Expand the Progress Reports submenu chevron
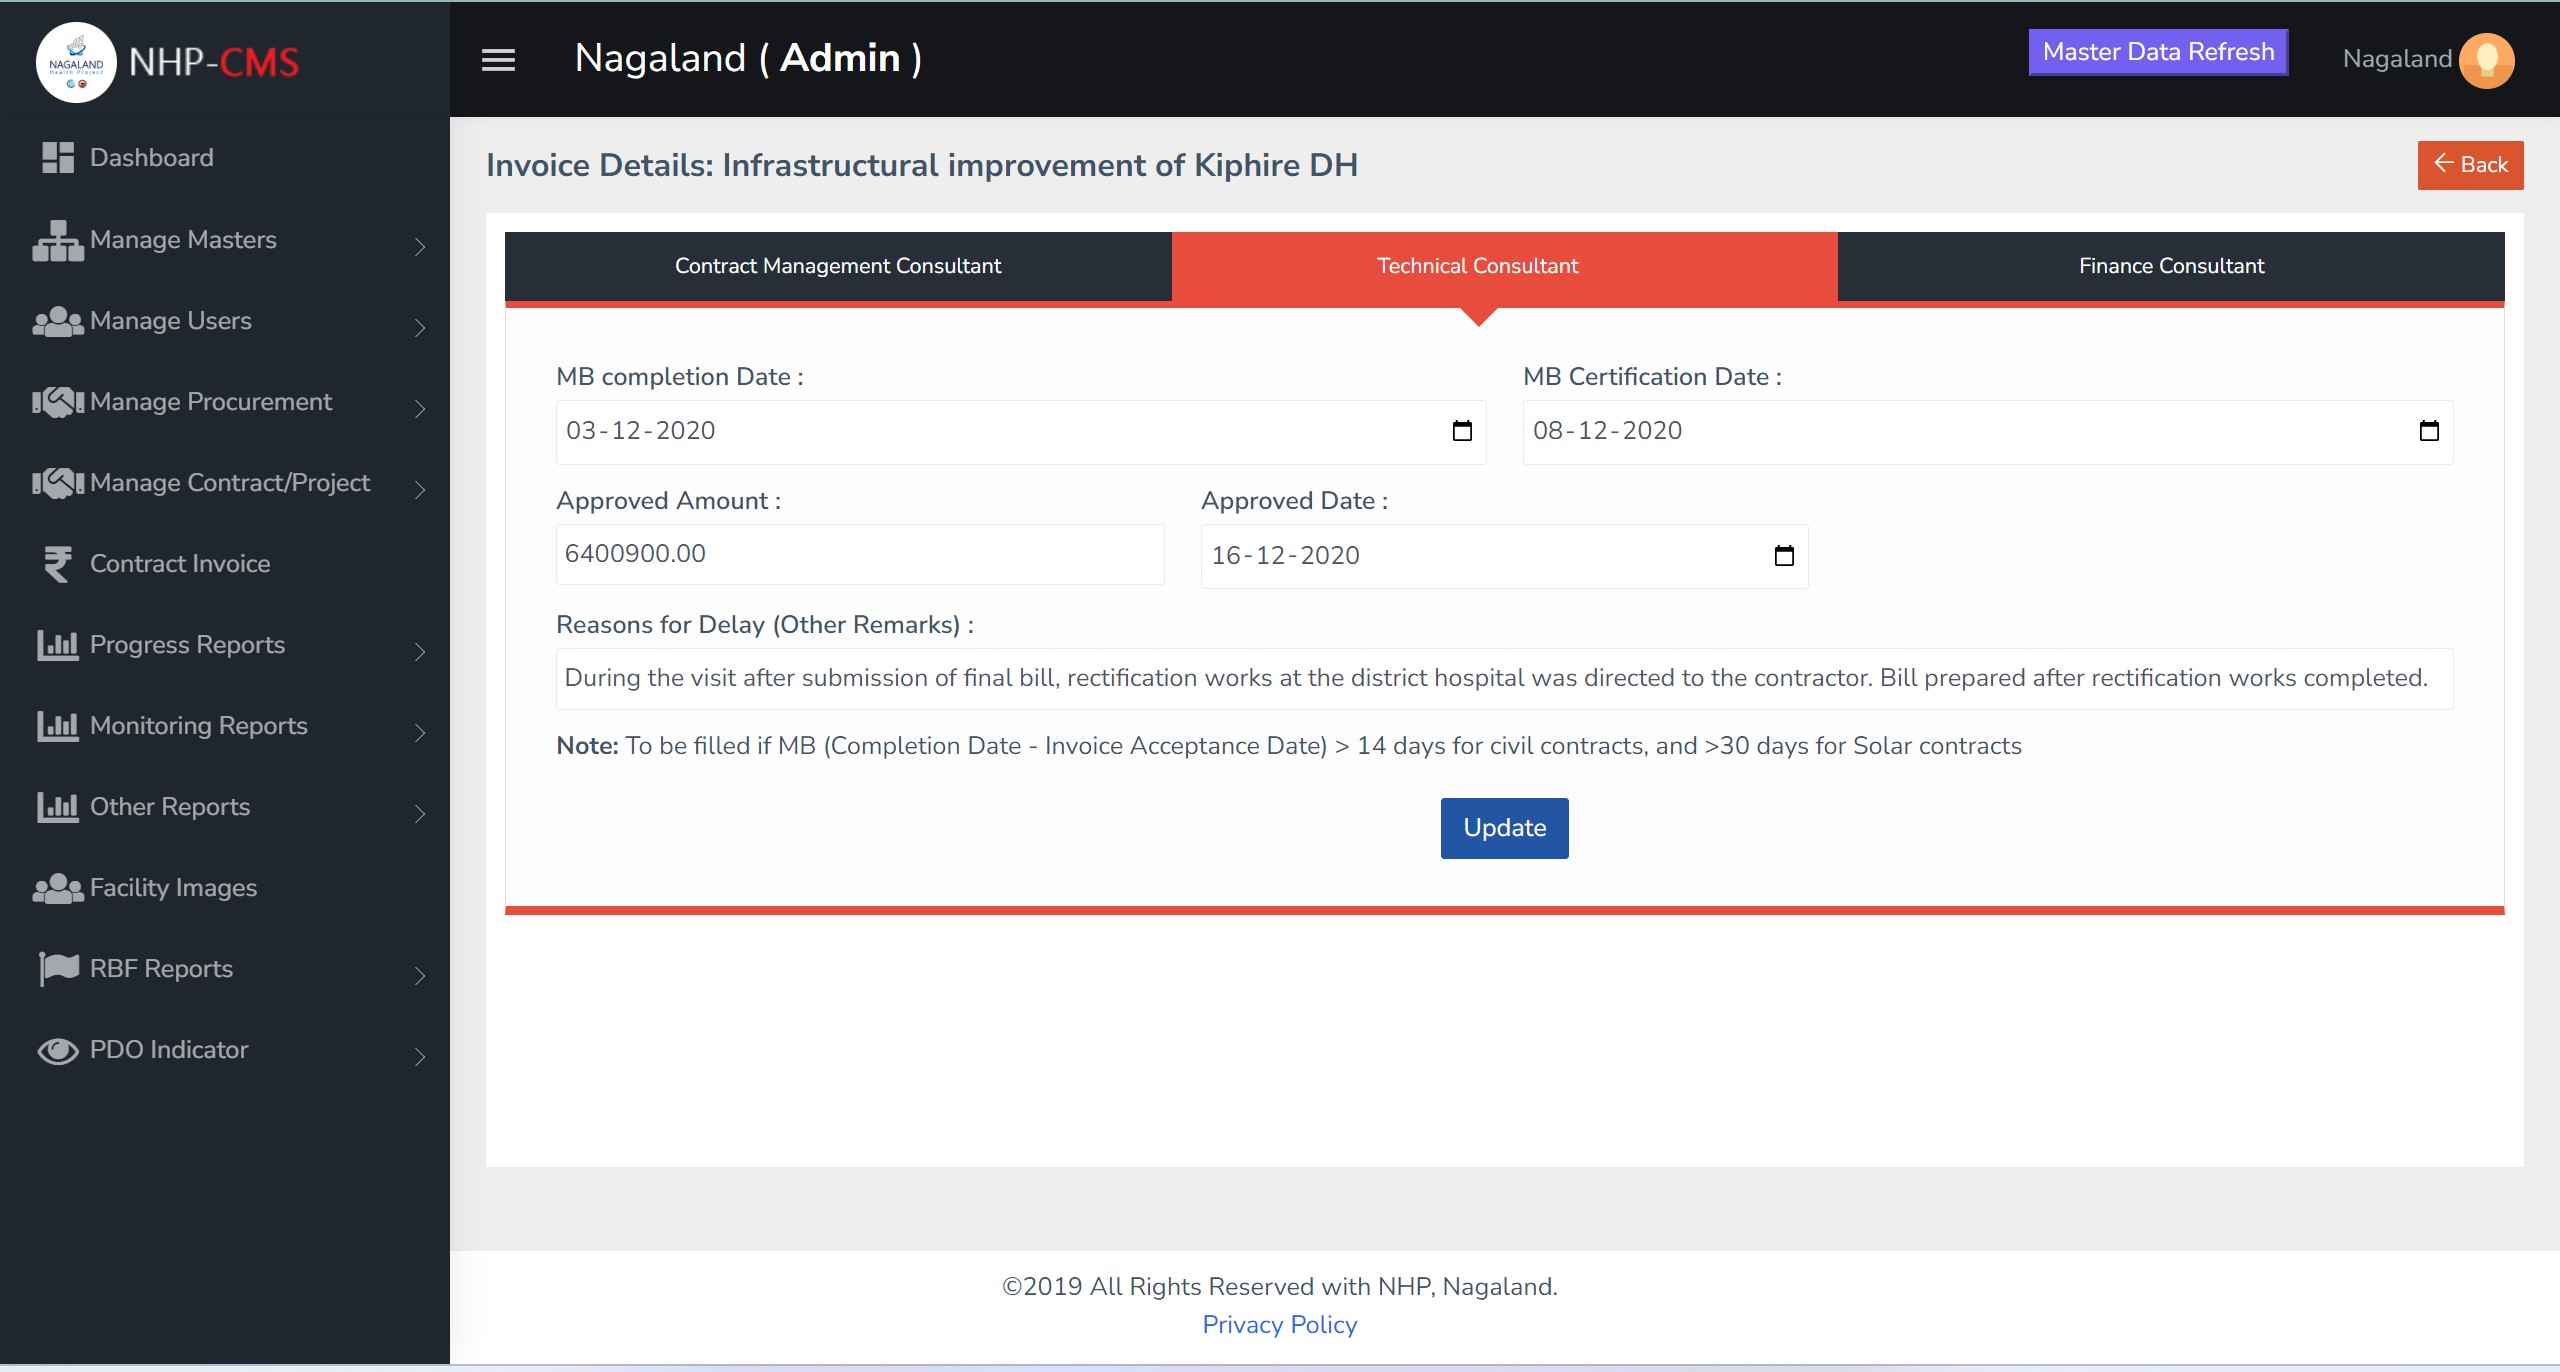The height and width of the screenshot is (1372, 2560). (x=420, y=652)
